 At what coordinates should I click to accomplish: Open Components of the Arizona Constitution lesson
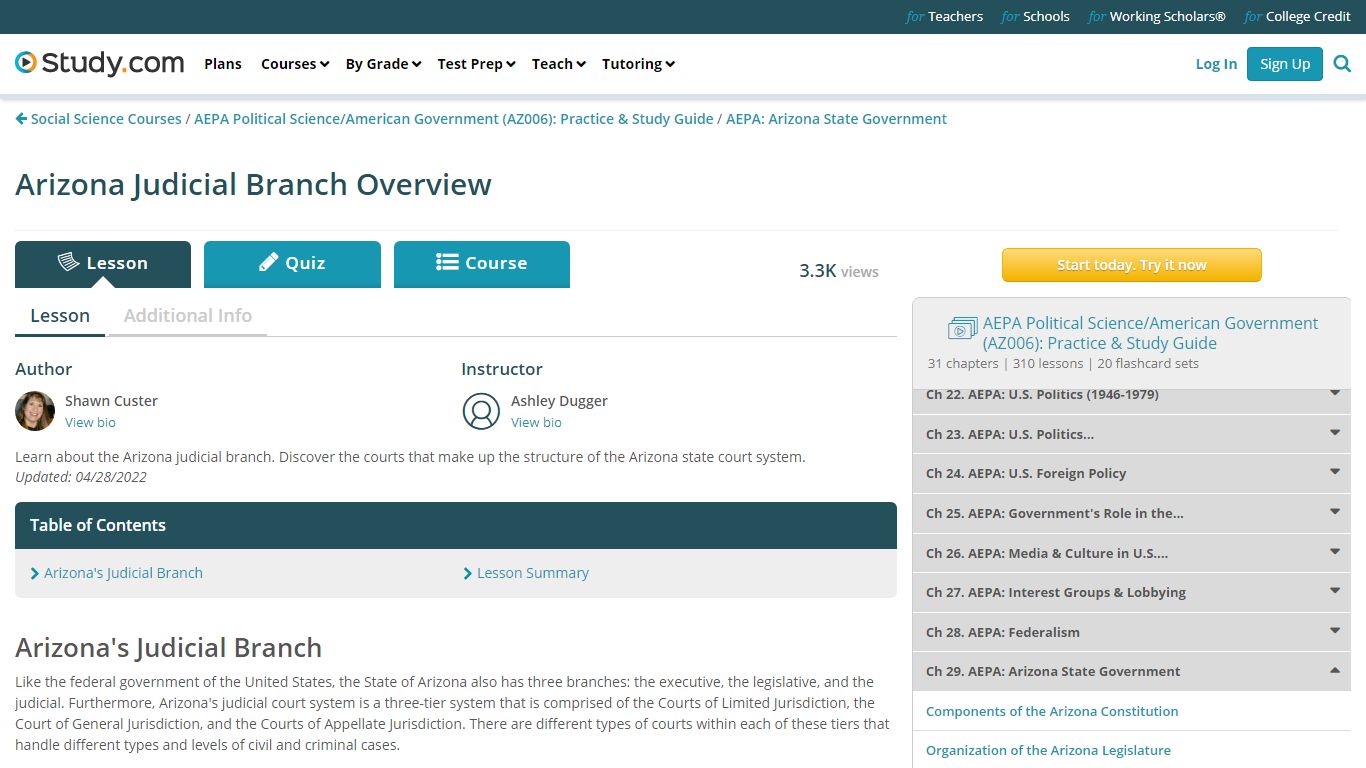point(1052,711)
